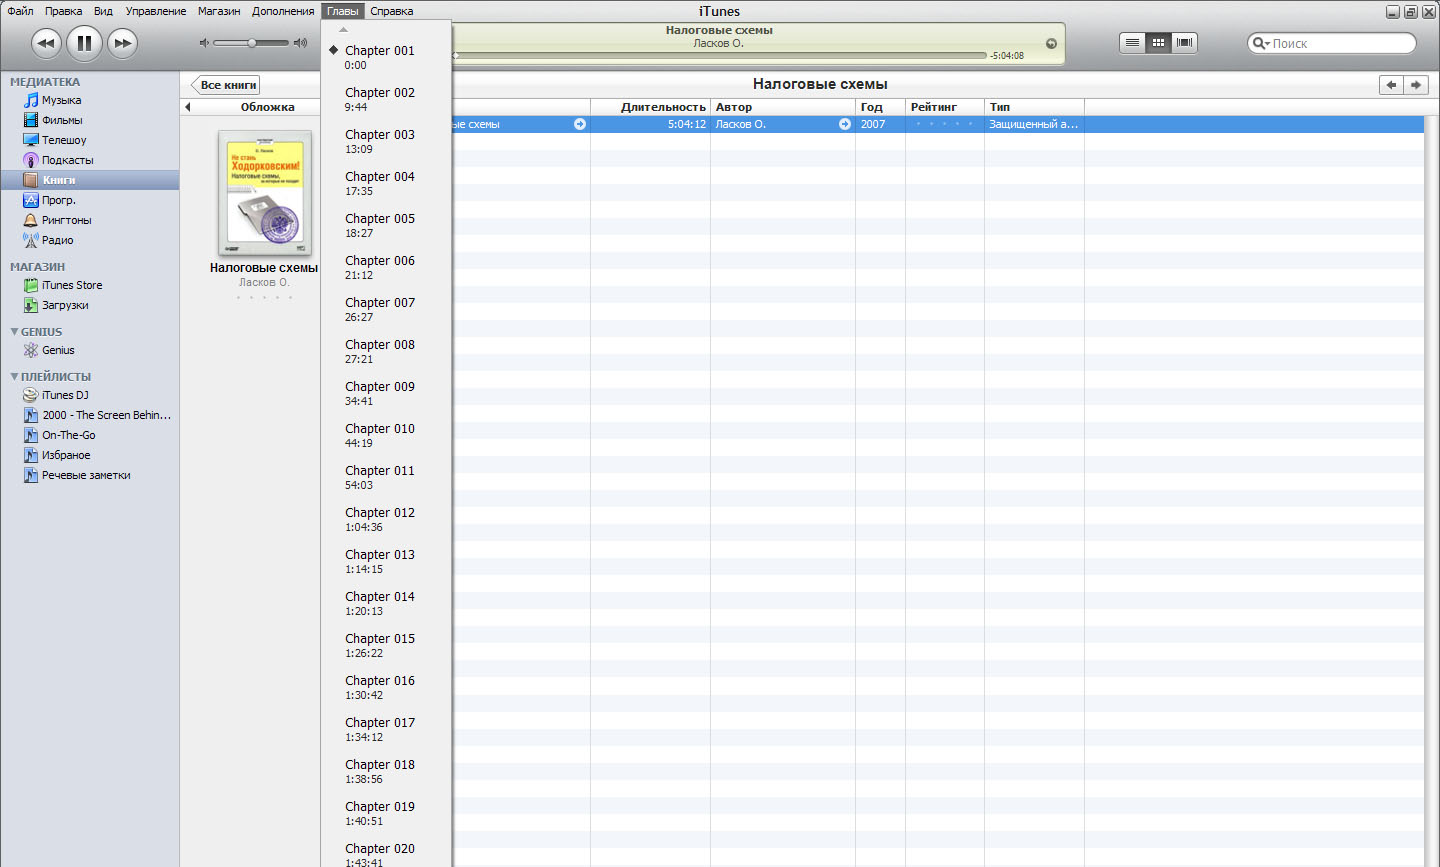Open the Файл menu
The height and width of the screenshot is (867, 1440).
tap(20, 11)
